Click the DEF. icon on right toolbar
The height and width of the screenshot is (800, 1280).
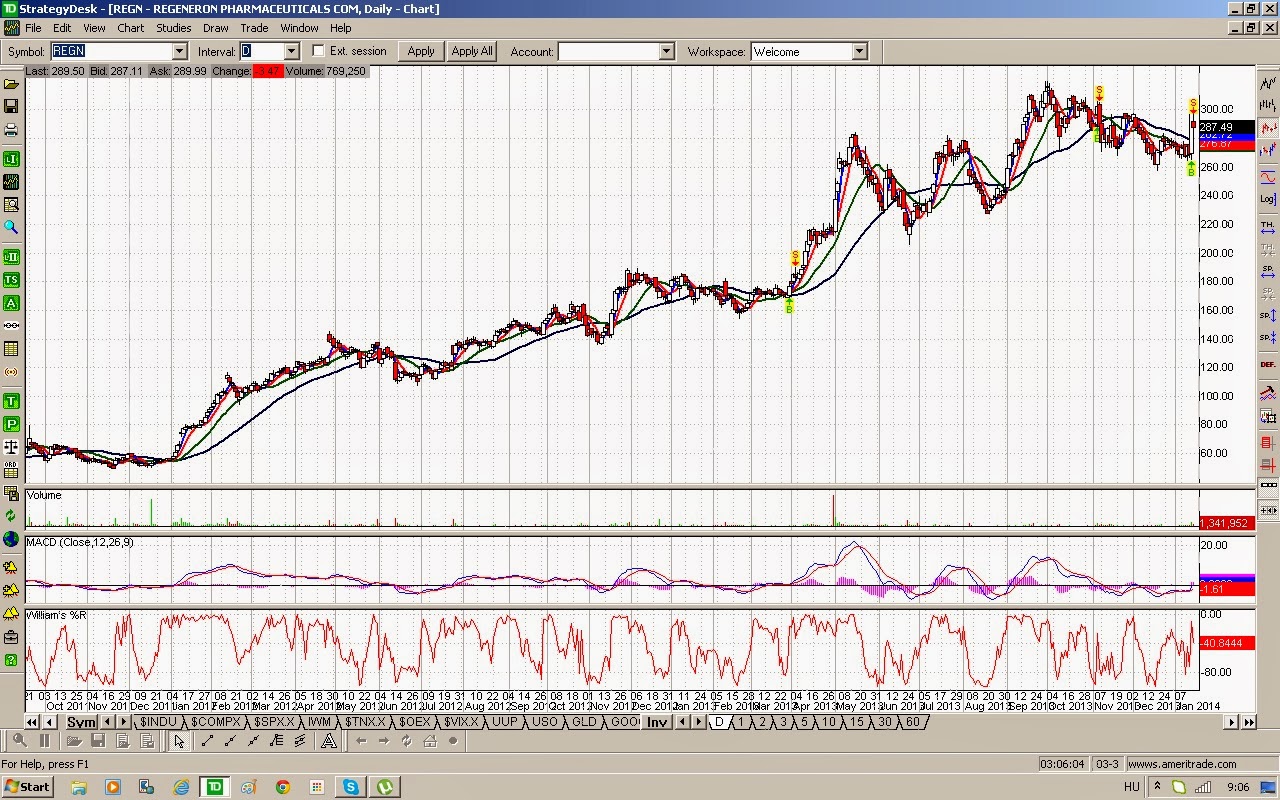tap(1268, 364)
